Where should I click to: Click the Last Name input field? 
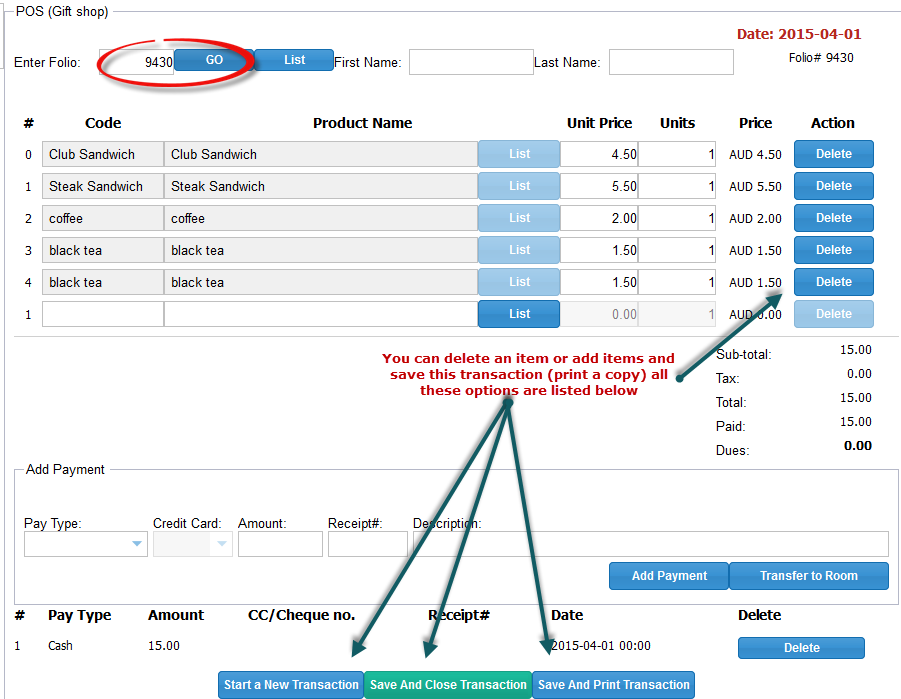click(671, 62)
